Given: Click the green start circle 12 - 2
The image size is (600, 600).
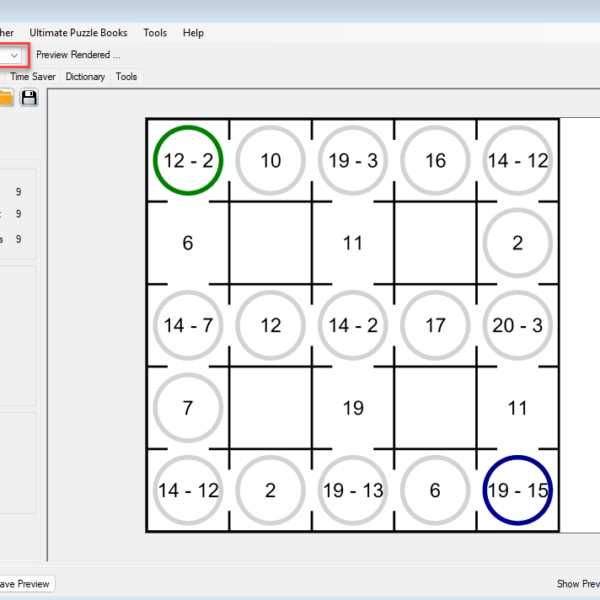Looking at the screenshot, I should tap(188, 161).
